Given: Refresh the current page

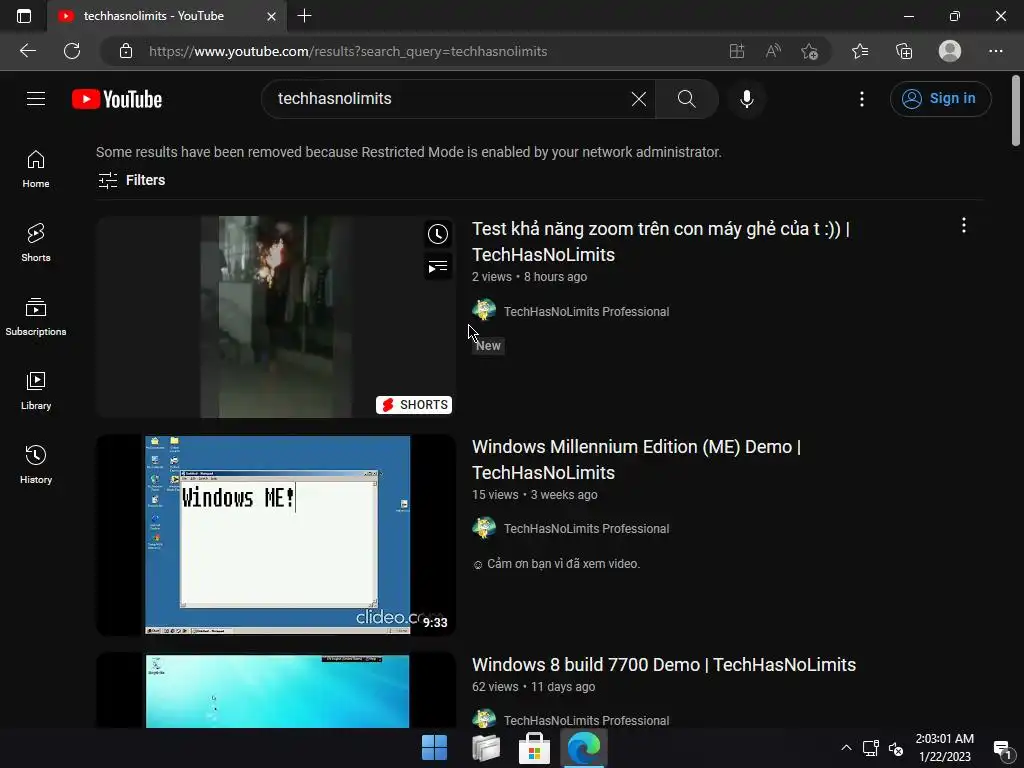Looking at the screenshot, I should 72,51.
